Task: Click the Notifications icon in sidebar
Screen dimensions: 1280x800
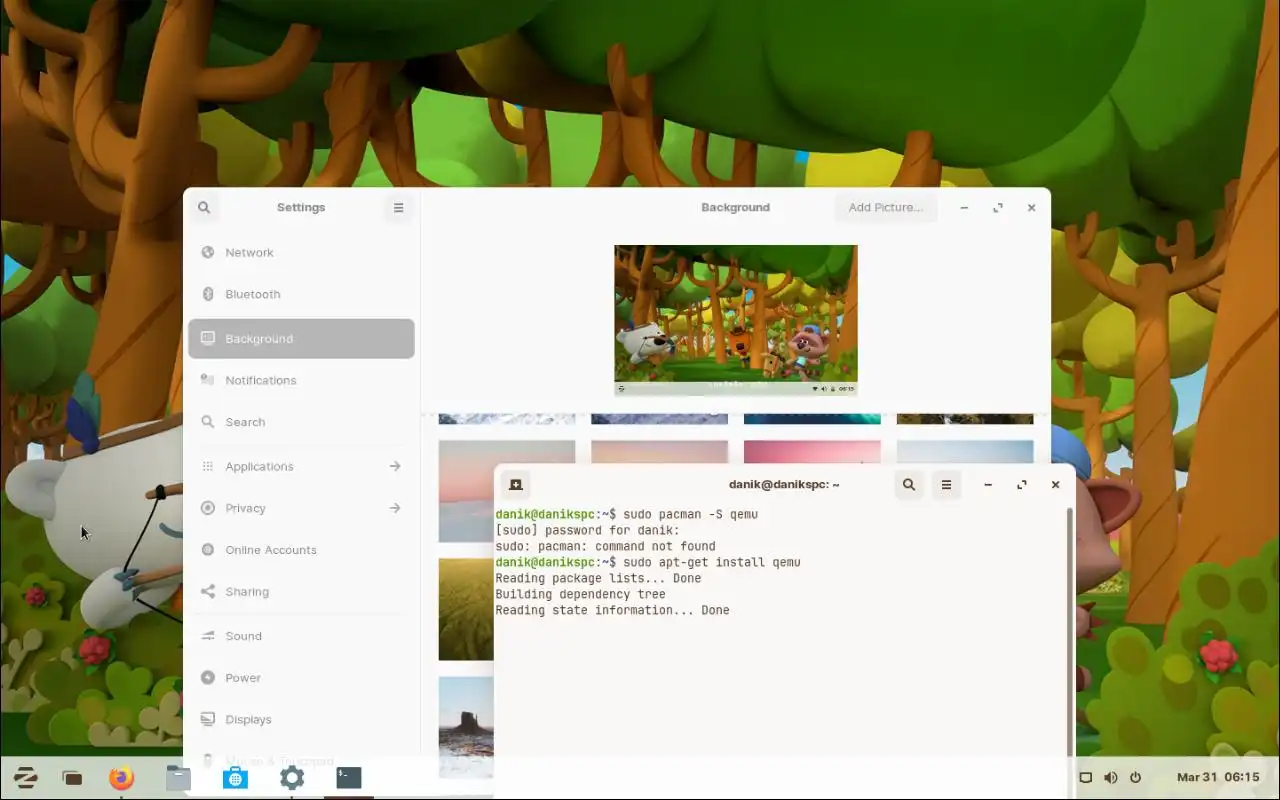Action: point(208,380)
